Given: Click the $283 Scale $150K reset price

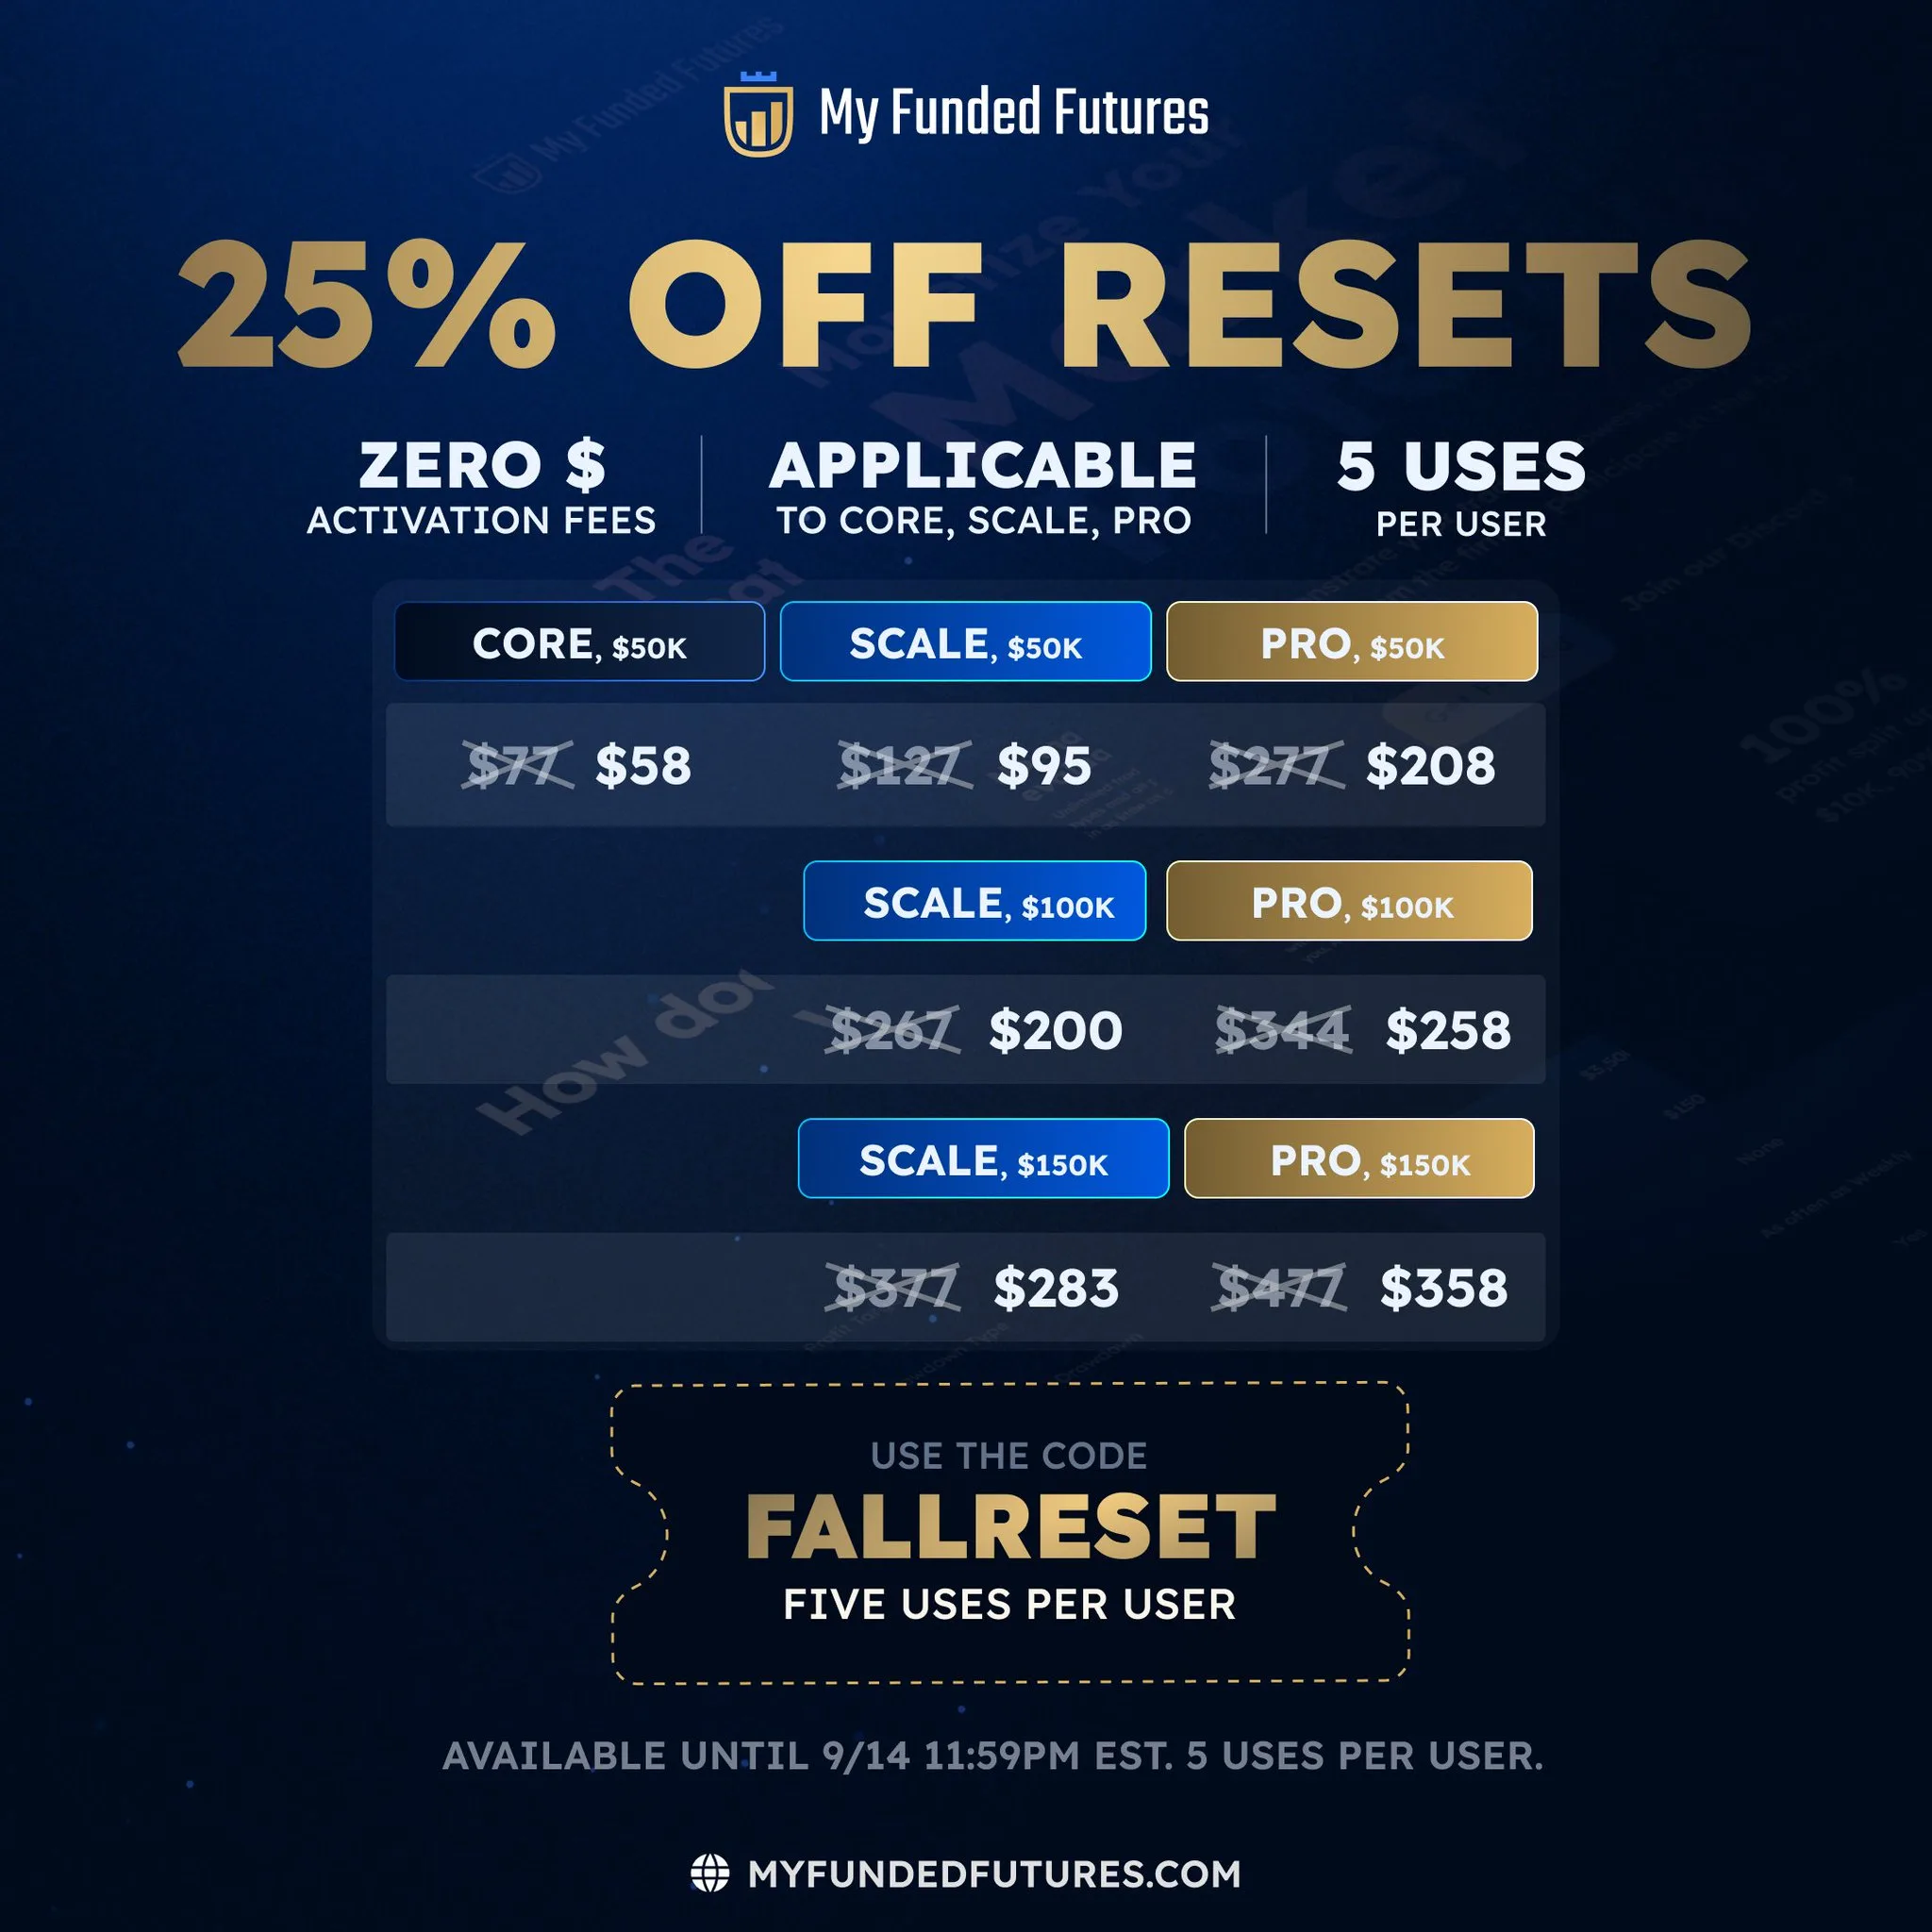Looking at the screenshot, I should pos(1055,1288).
